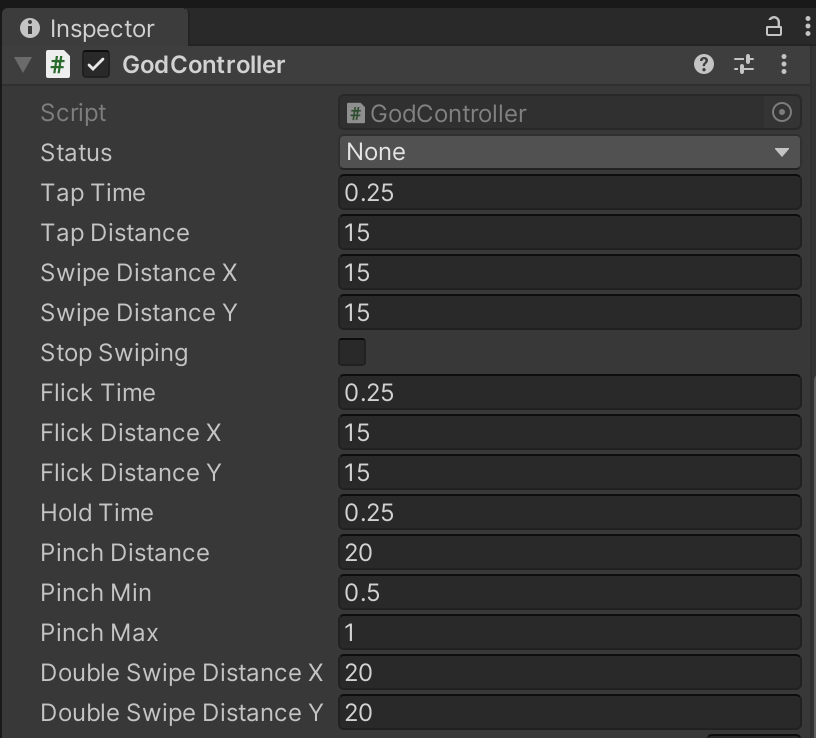Click the Pinch Max label
Viewport: 816px width, 738px height.
pyautogui.click(x=99, y=633)
